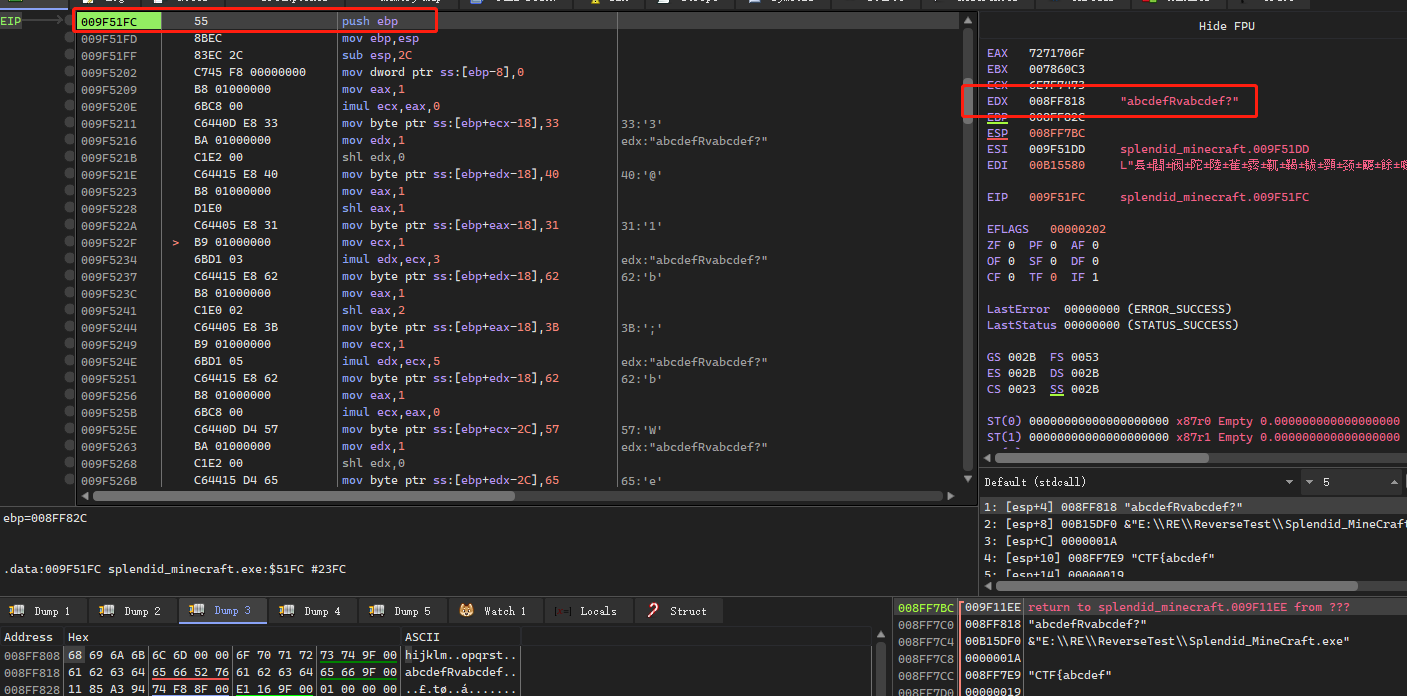The width and height of the screenshot is (1407, 696).
Task: Toggle breakpoint bullet at address 009F51FD
Action: pos(69,38)
